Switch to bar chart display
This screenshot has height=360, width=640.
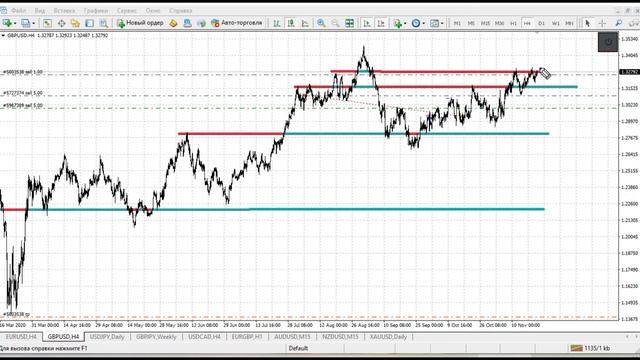pos(277,23)
